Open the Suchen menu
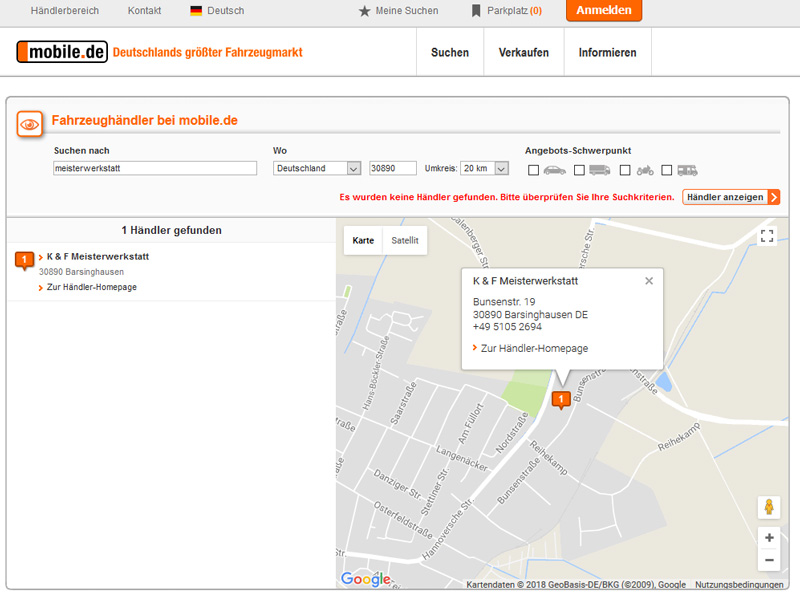The height and width of the screenshot is (601, 800). (449, 53)
